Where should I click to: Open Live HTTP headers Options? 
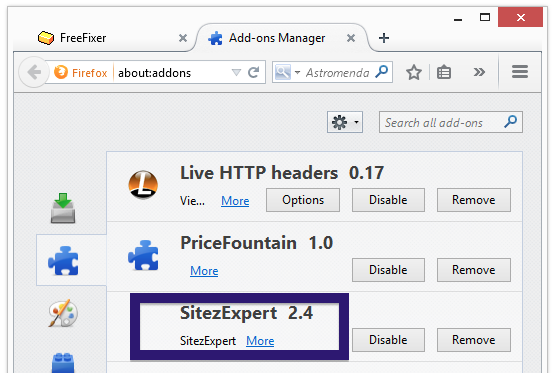pos(303,200)
